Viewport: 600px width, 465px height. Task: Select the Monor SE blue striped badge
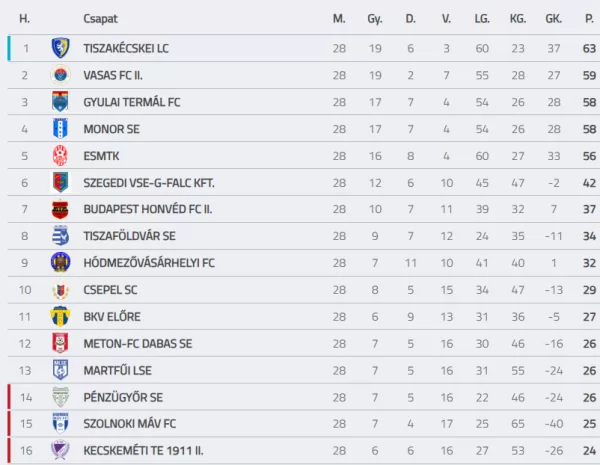tap(60, 129)
